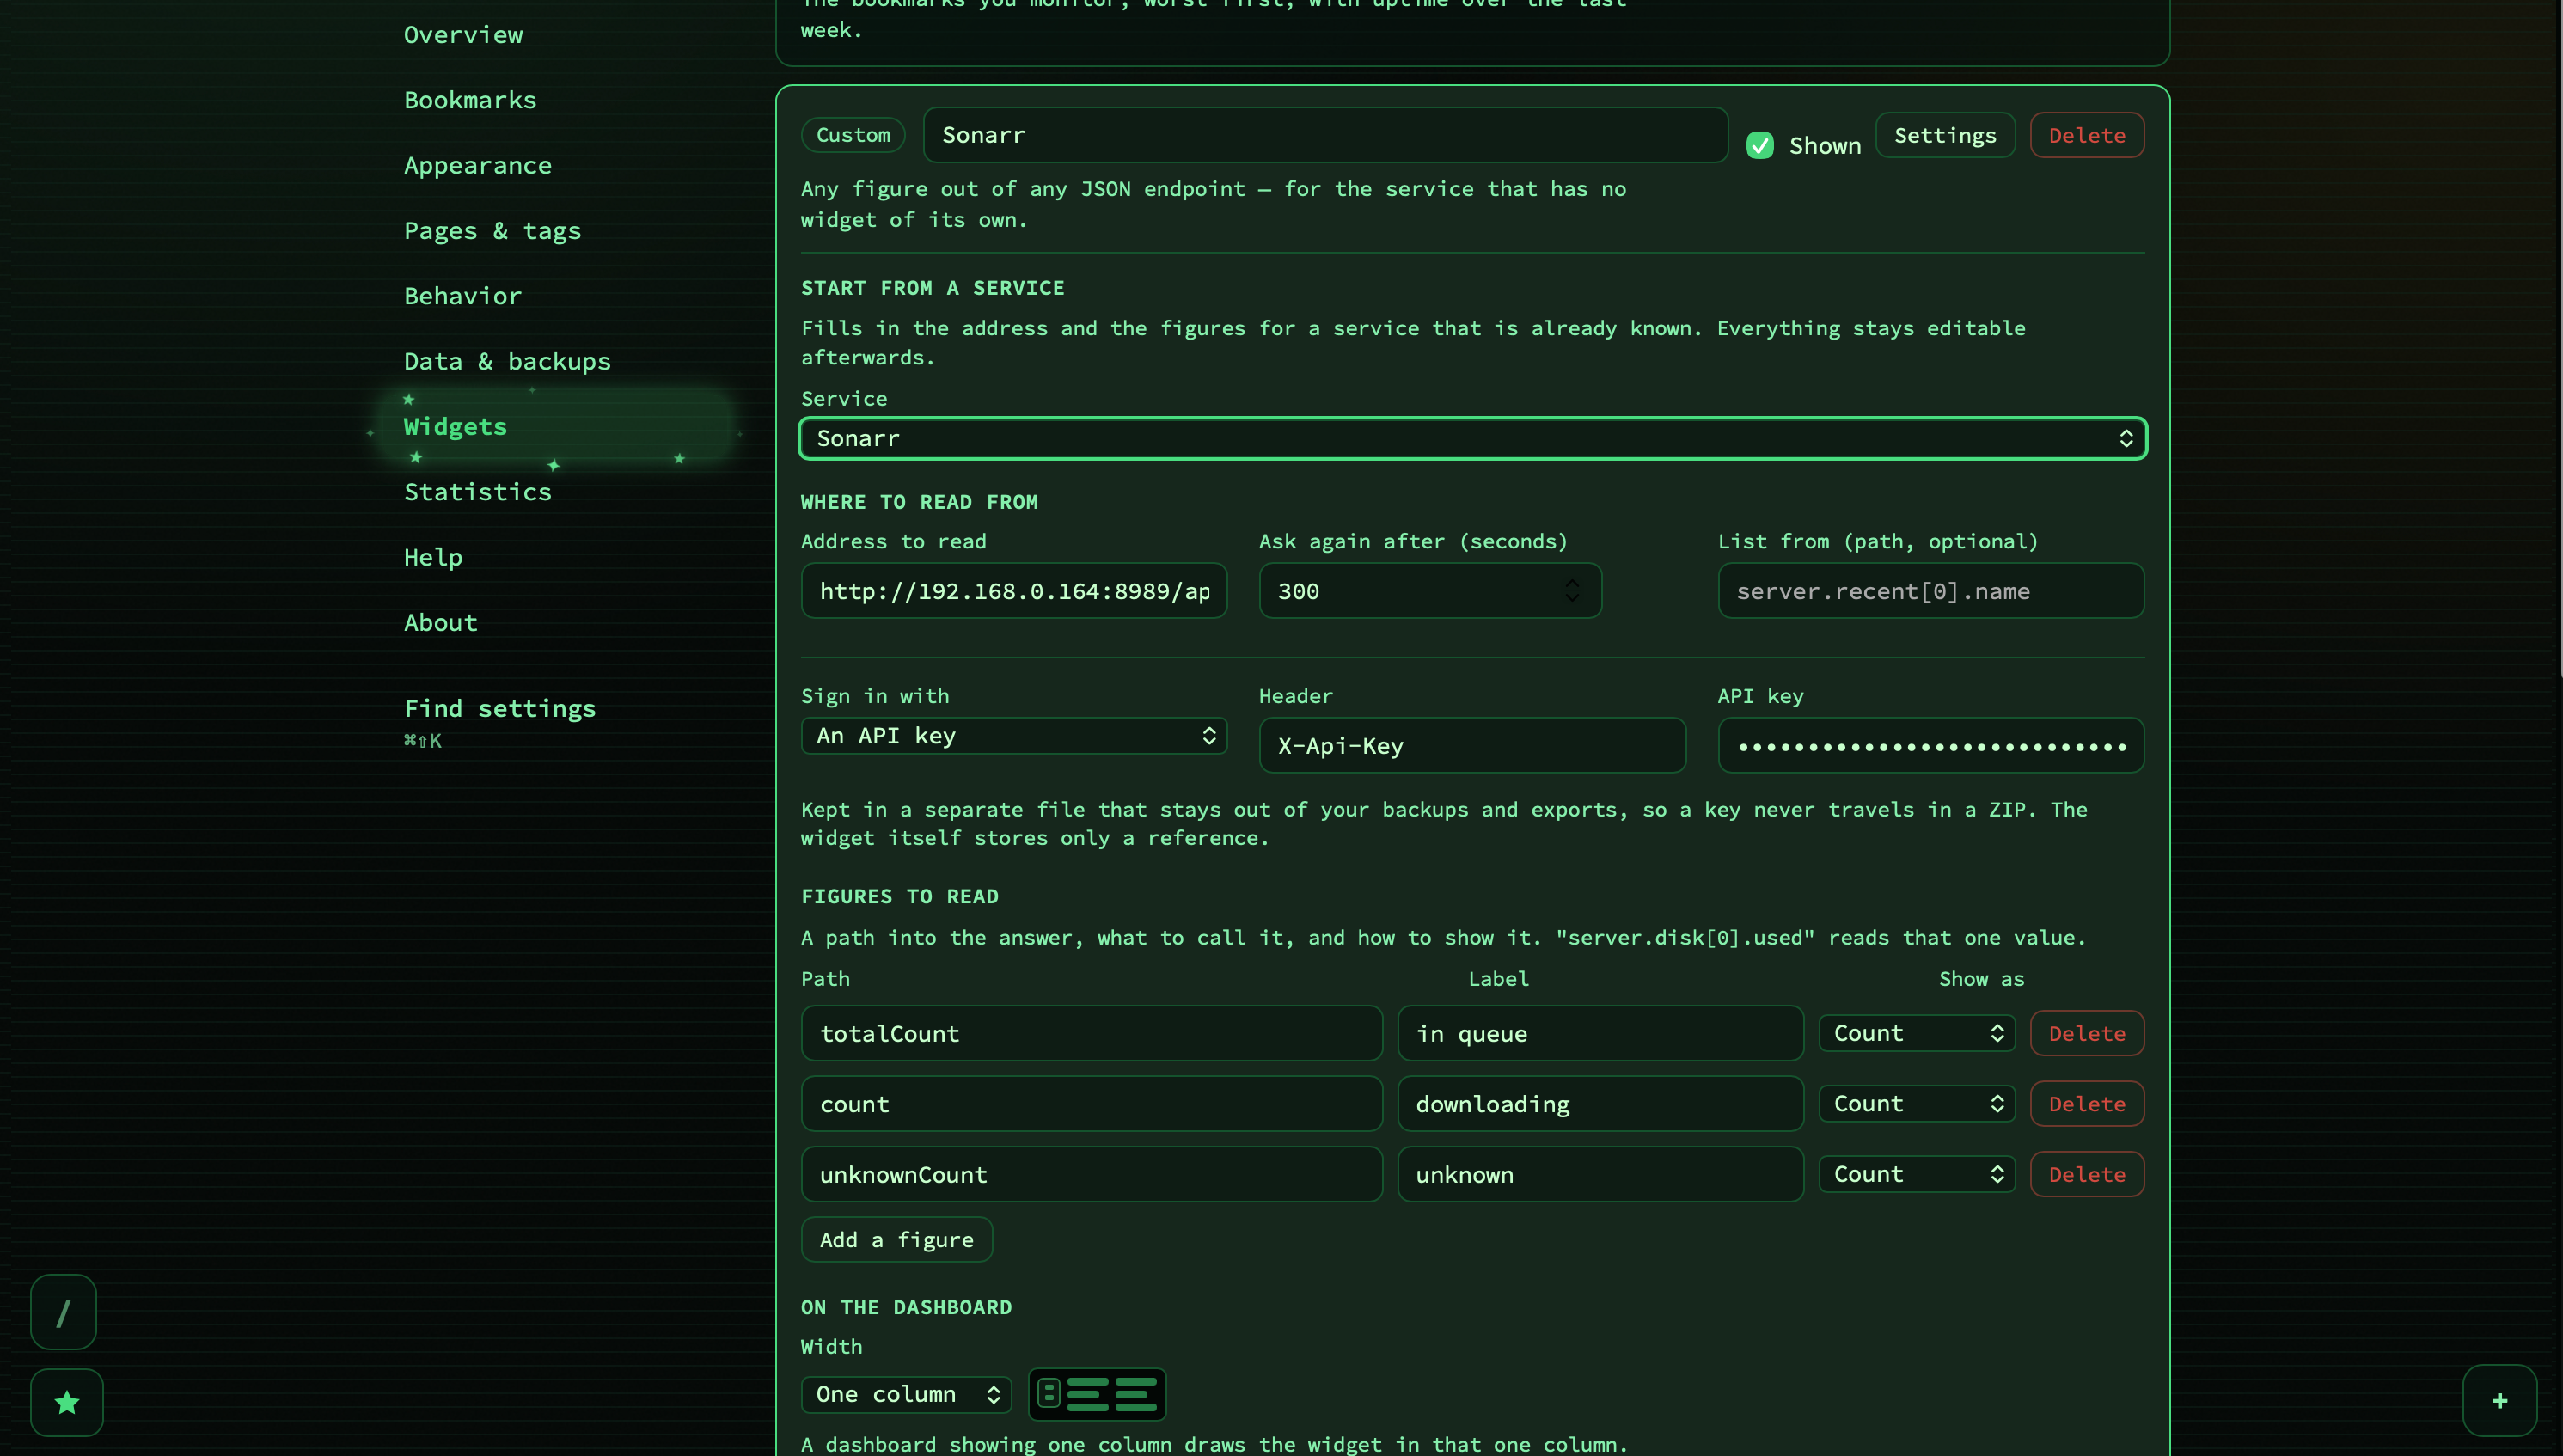Go to Behavior settings
The width and height of the screenshot is (2563, 1456).
pyautogui.click(x=463, y=296)
